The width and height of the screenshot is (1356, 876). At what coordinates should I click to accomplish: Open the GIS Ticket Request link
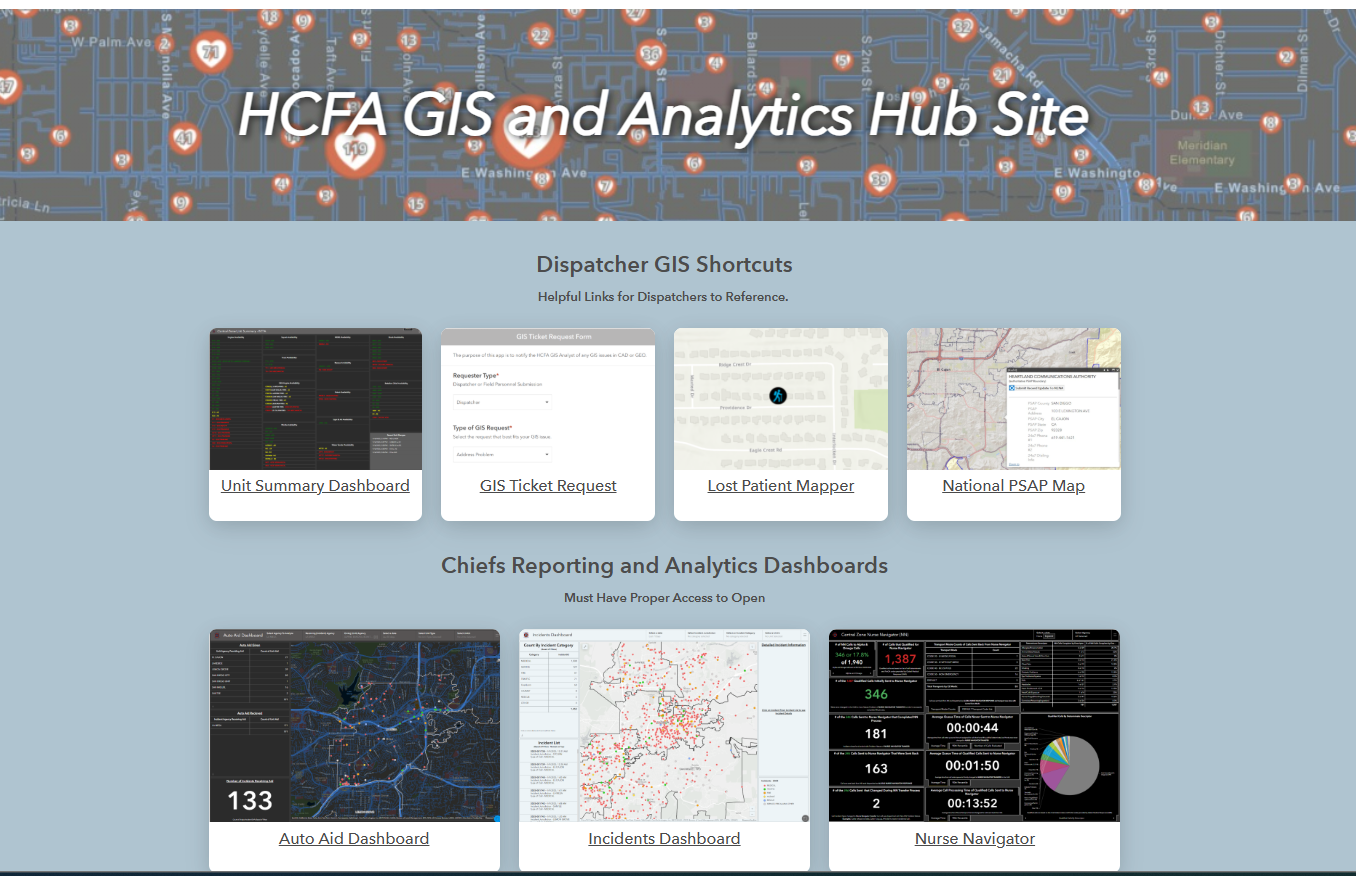point(548,486)
